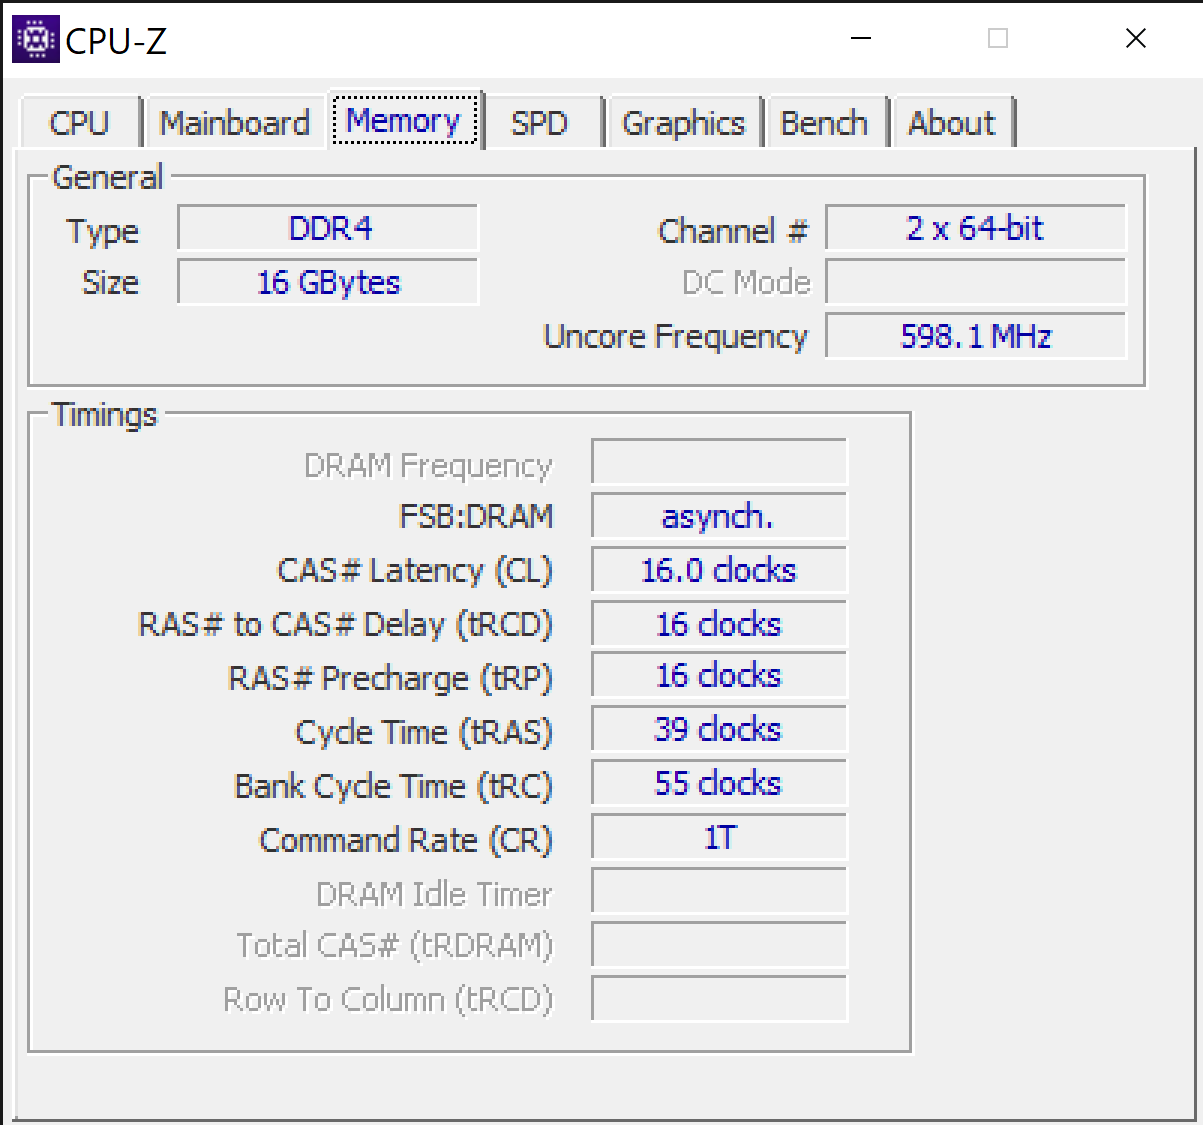
Task: Click the empty DRAM Frequency field
Action: [719, 462]
